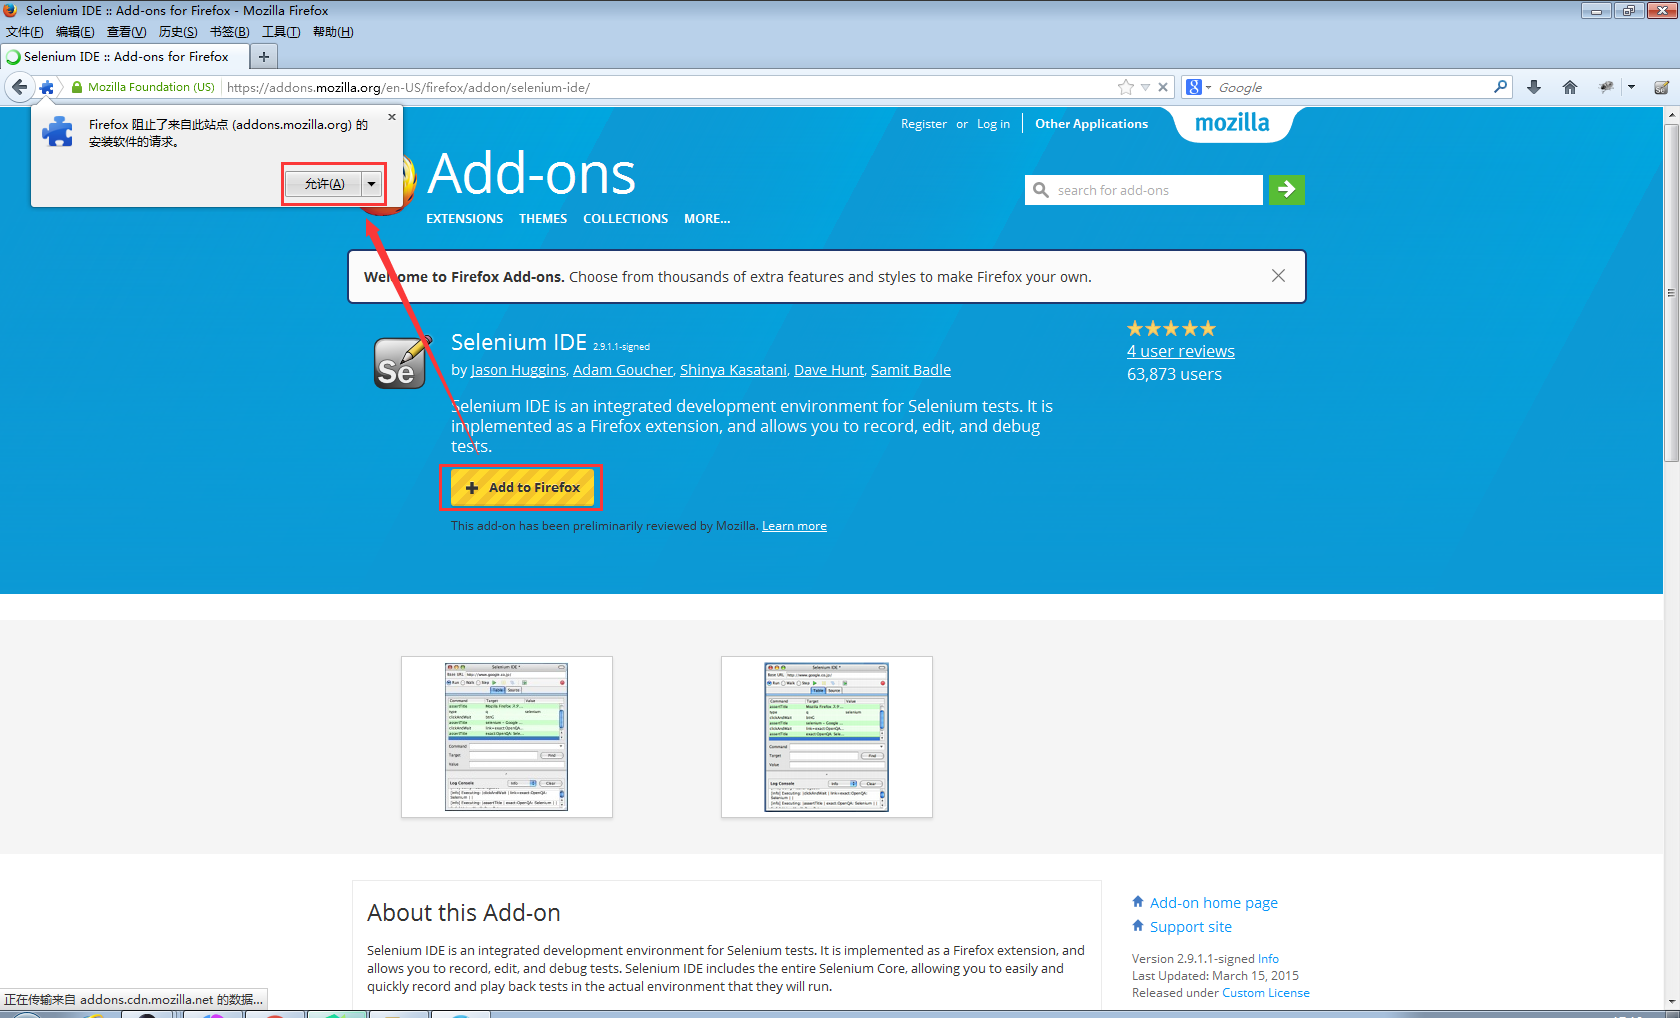Click the pin icon in the browser toolbar
The image size is (1680, 1018).
pyautogui.click(x=1606, y=87)
